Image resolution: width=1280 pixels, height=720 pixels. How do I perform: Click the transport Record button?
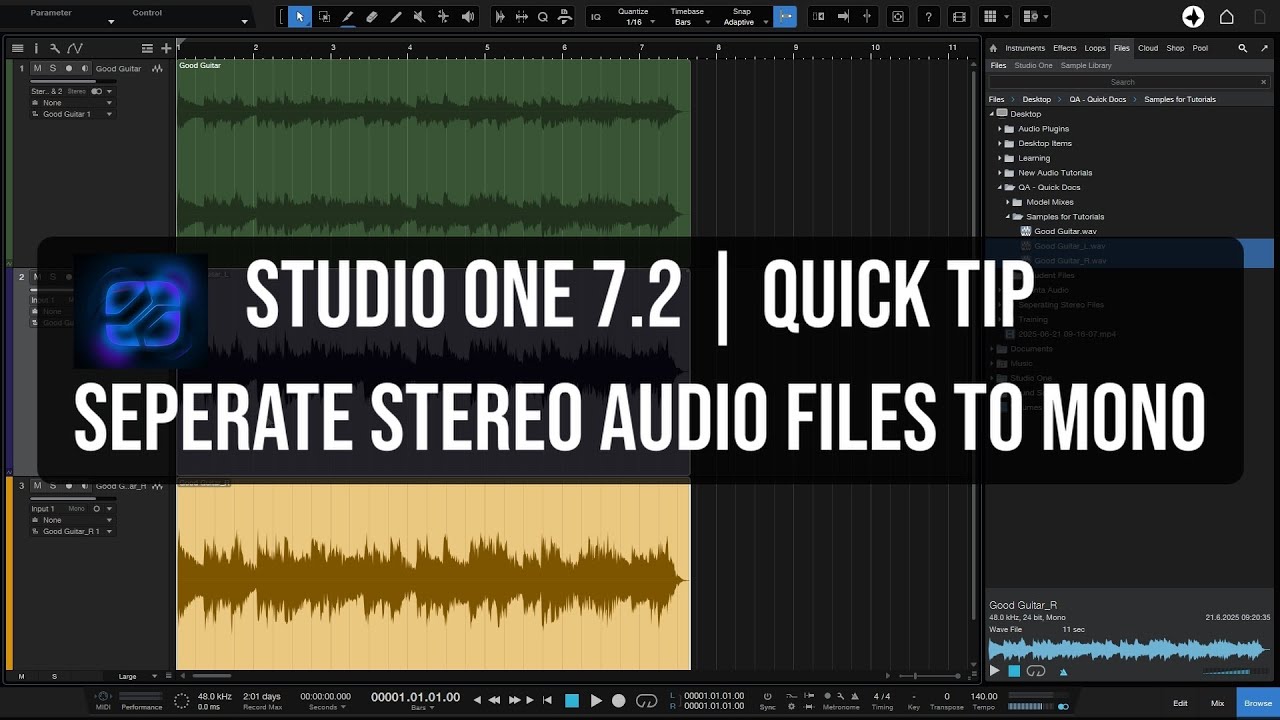pos(619,701)
